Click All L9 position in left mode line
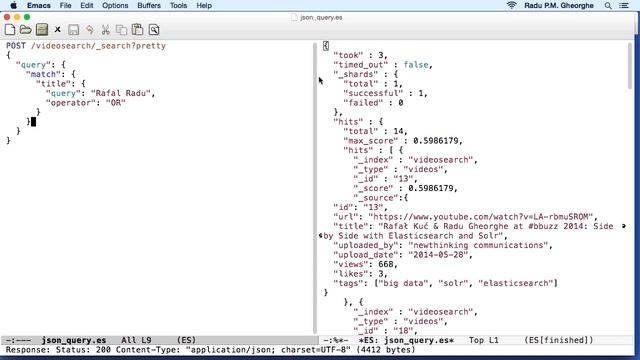The height and width of the screenshot is (360, 640). point(136,340)
